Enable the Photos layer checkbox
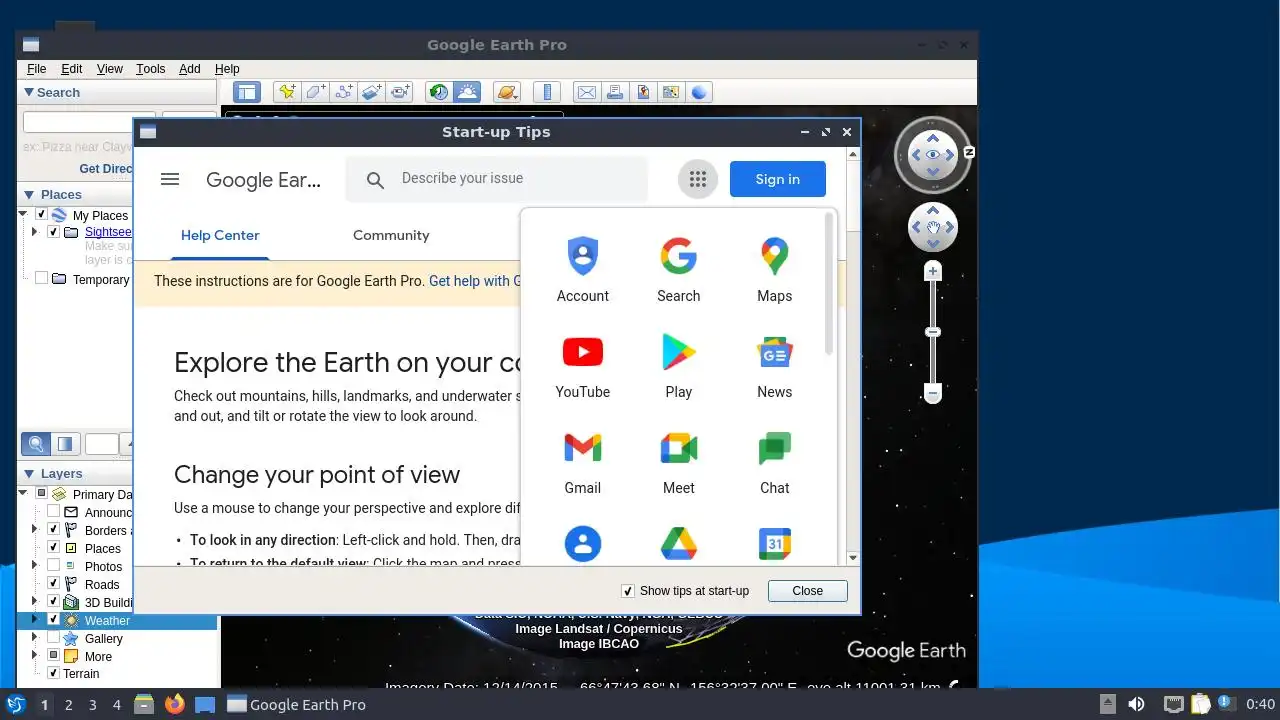Image resolution: width=1280 pixels, height=720 pixels. pyautogui.click(x=53, y=566)
